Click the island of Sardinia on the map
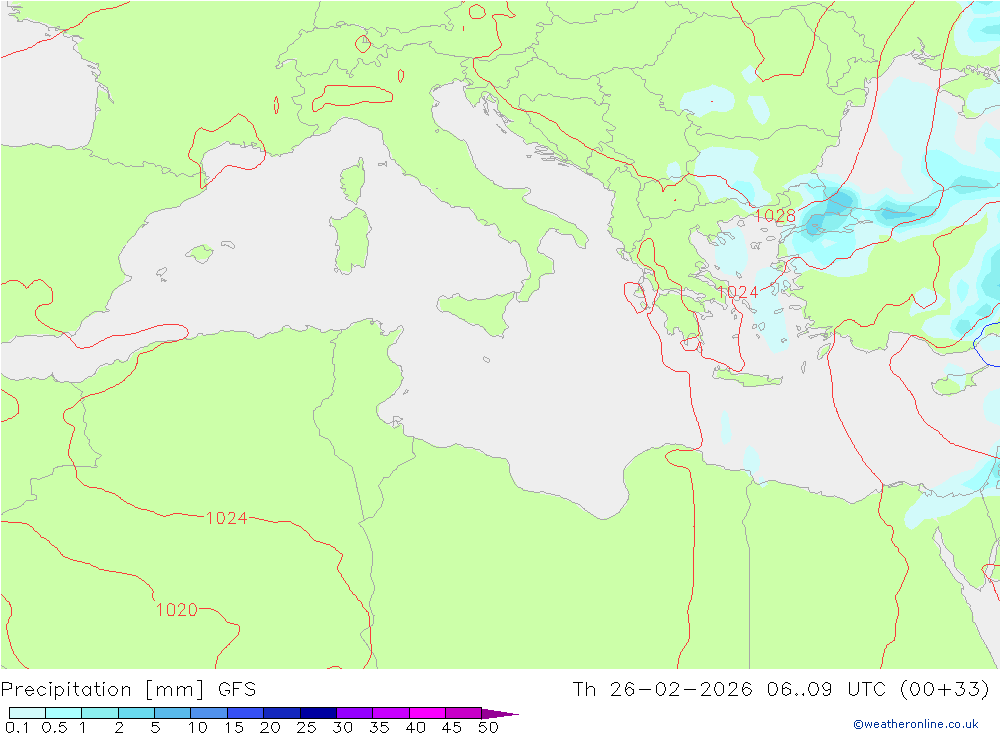 pos(350,241)
